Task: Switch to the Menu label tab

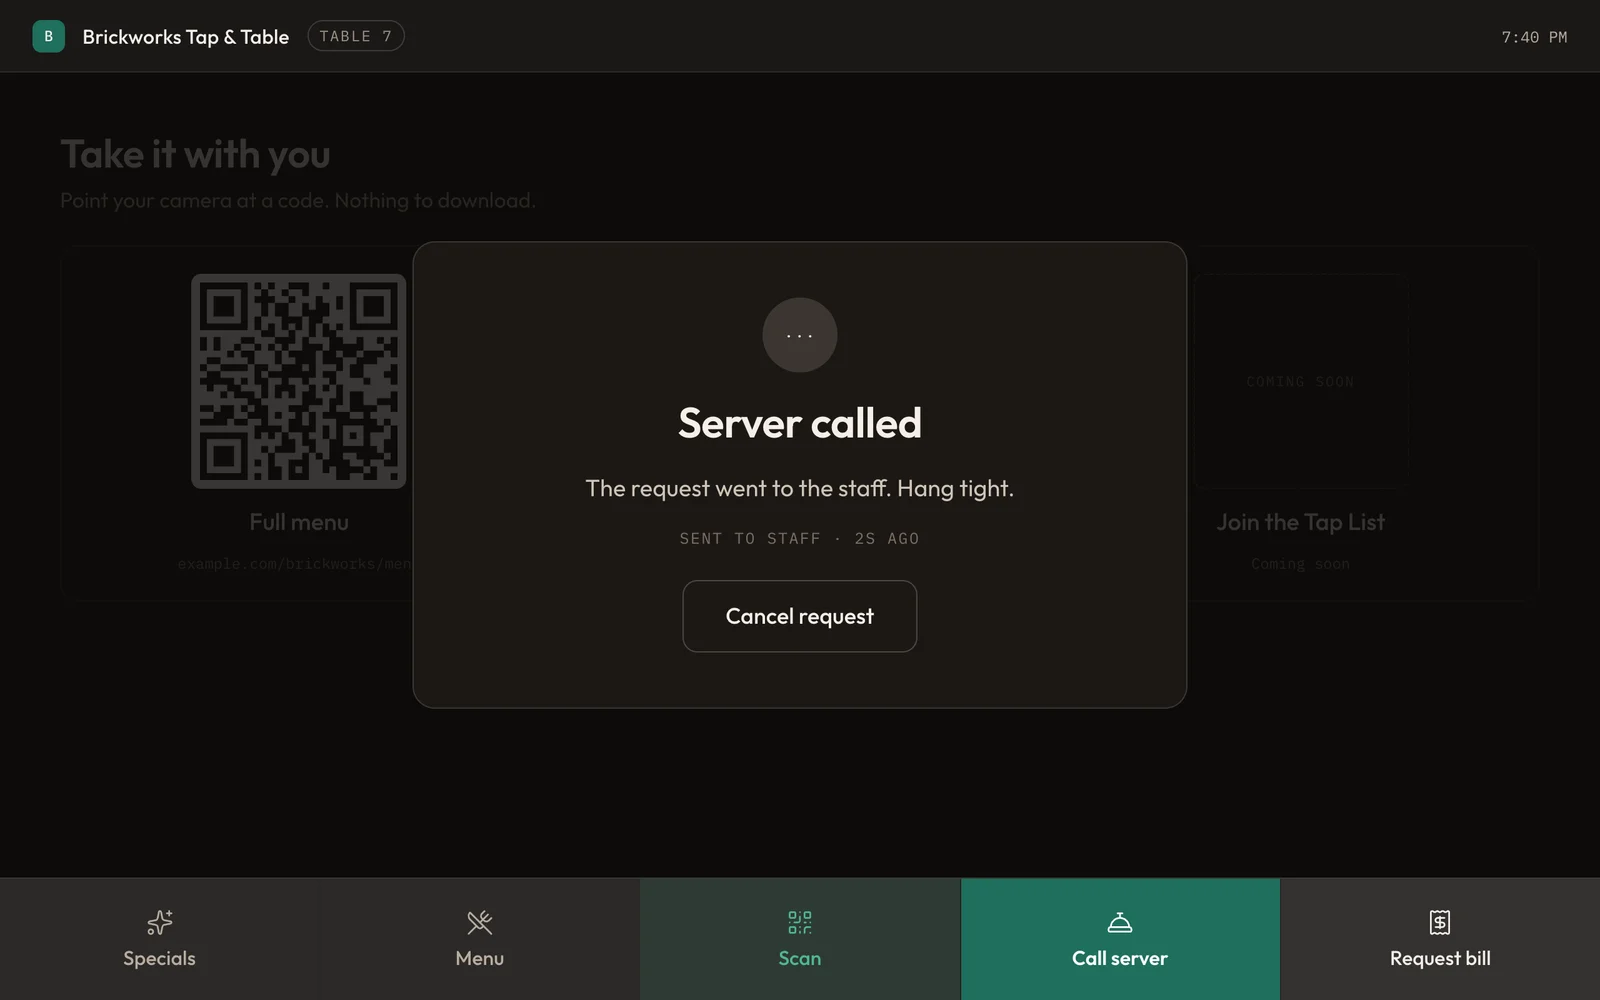Action: click(x=480, y=958)
